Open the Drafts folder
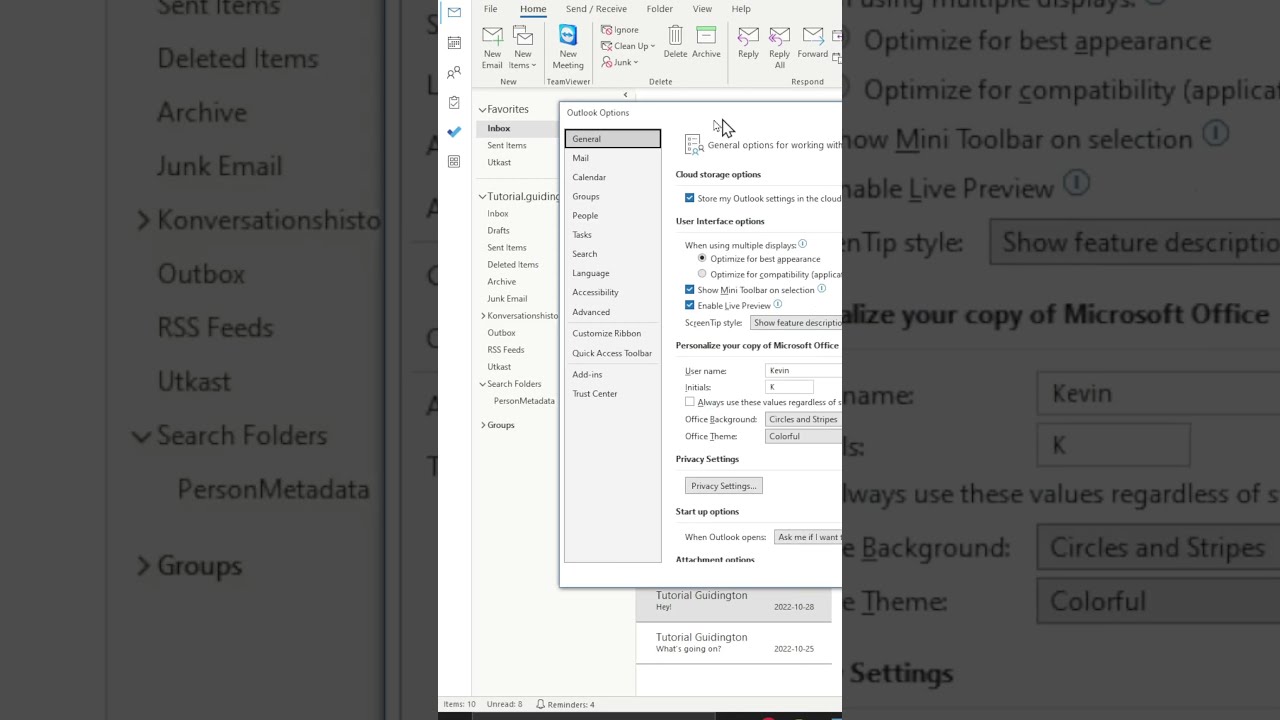This screenshot has height=720, width=1280. [498, 230]
